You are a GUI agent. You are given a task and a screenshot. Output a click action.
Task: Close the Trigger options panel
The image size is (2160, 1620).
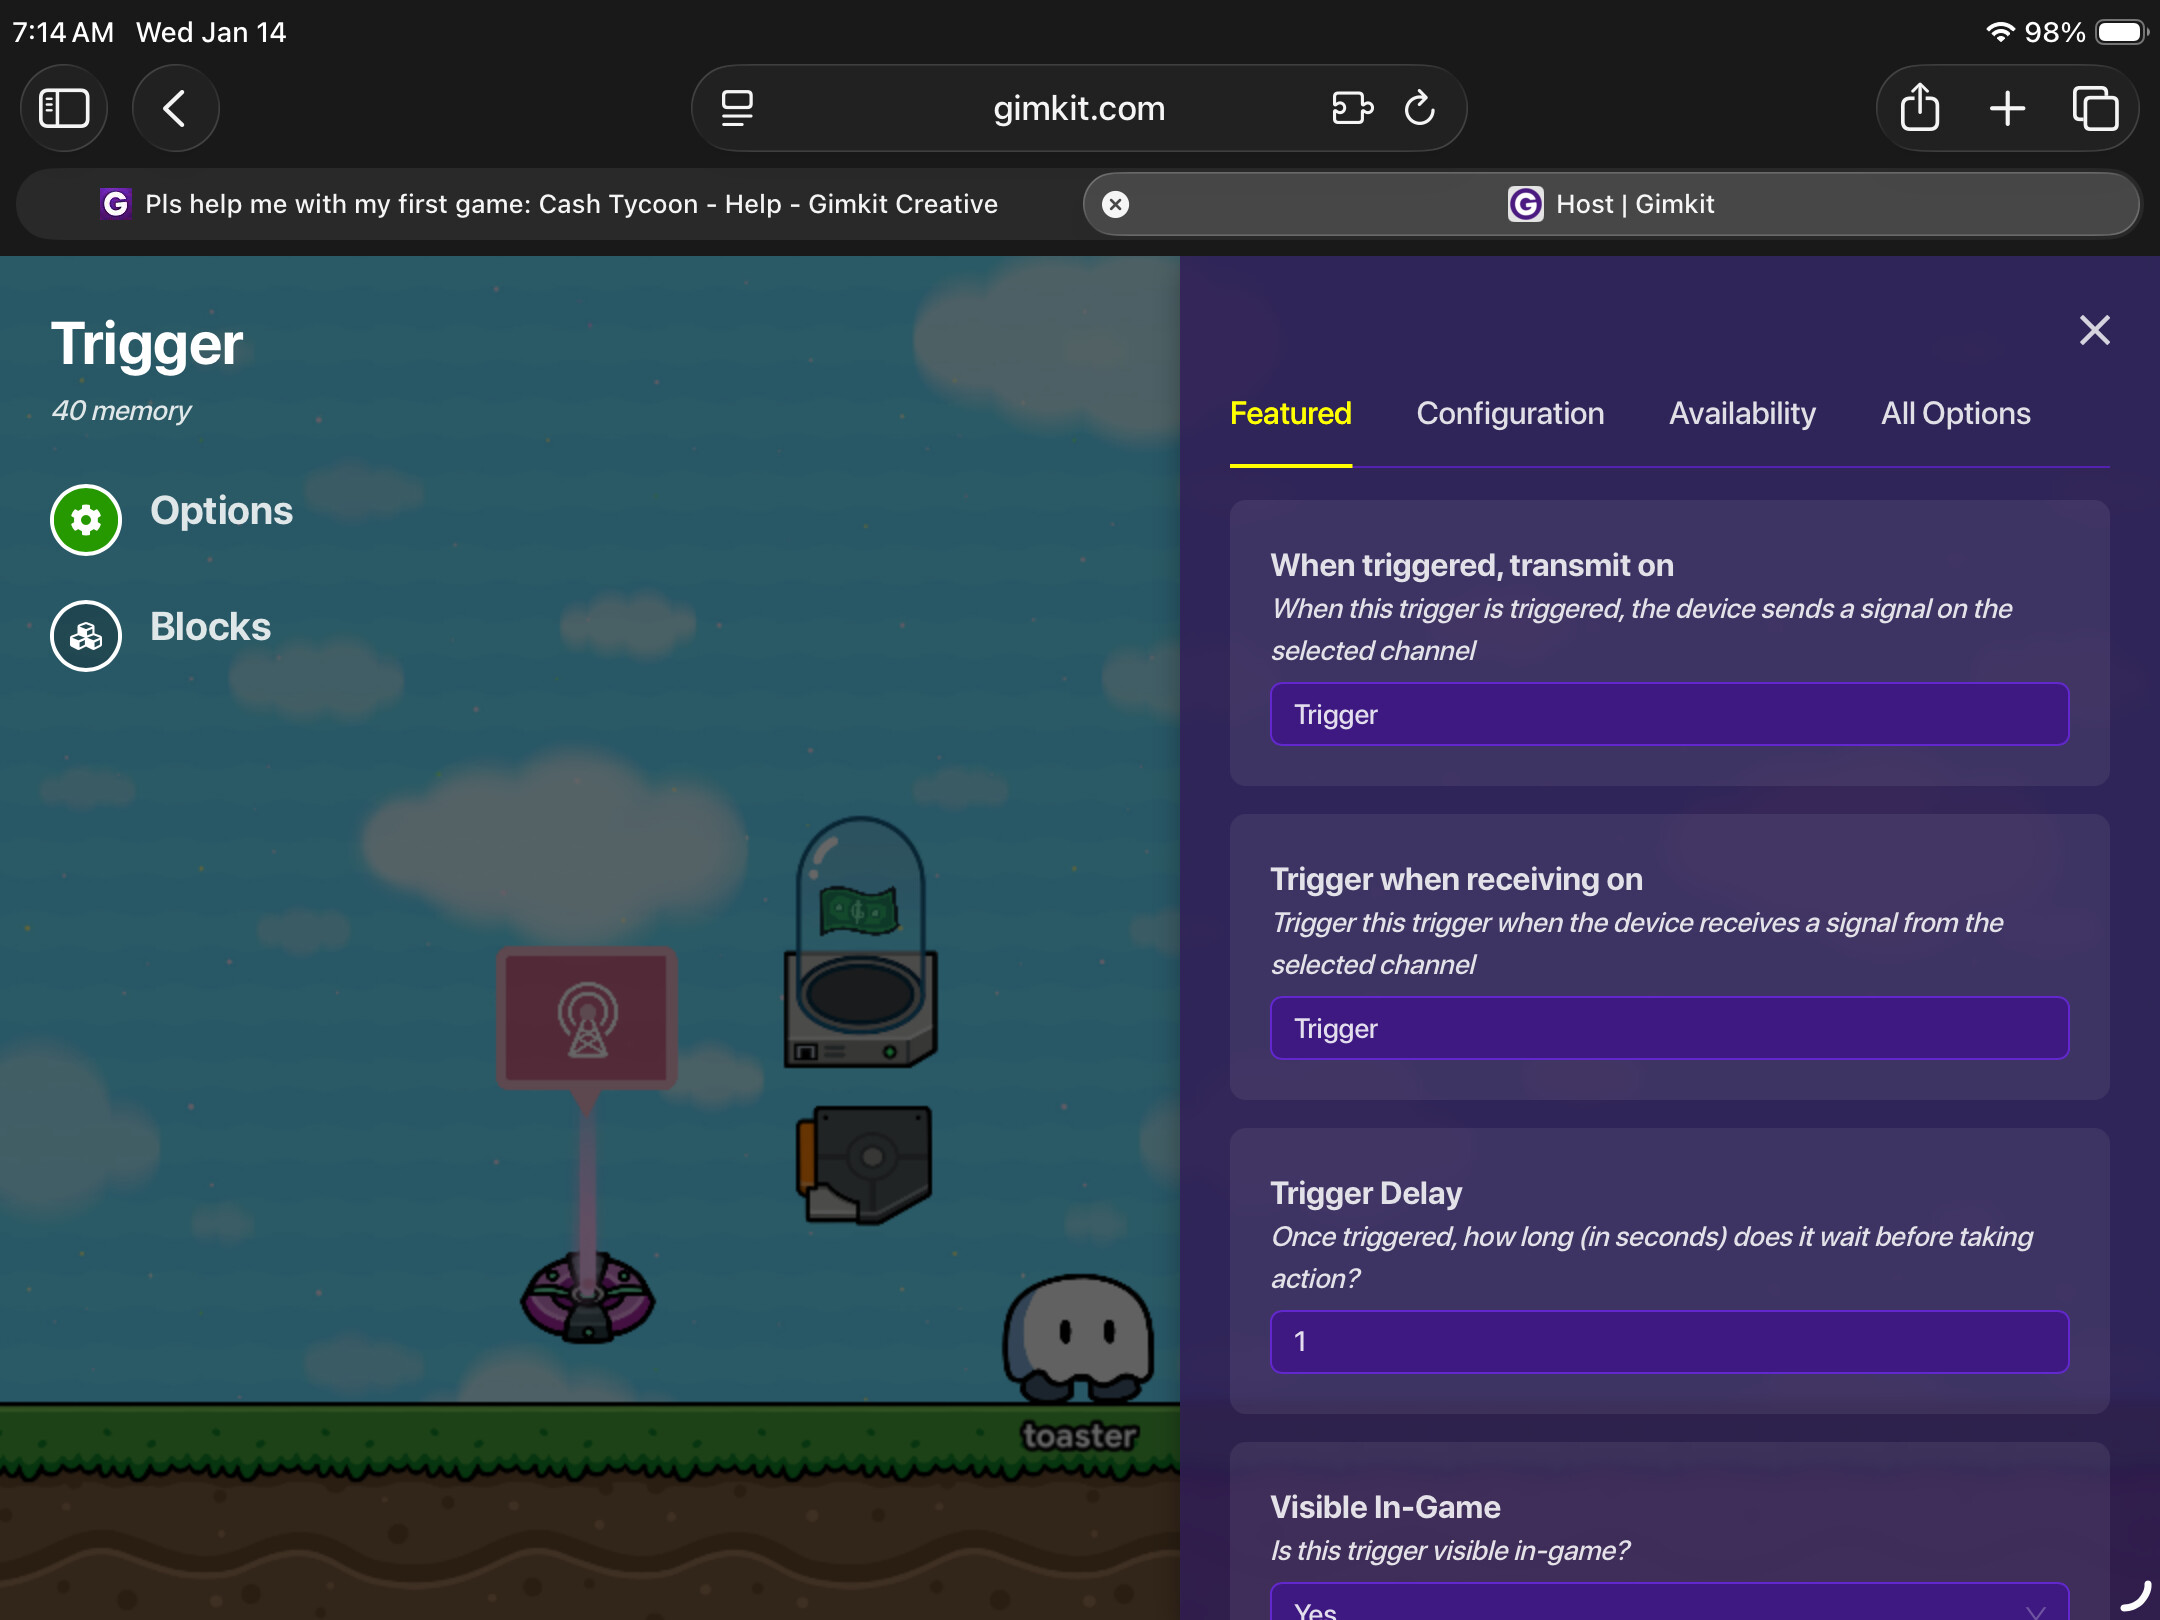(2094, 330)
